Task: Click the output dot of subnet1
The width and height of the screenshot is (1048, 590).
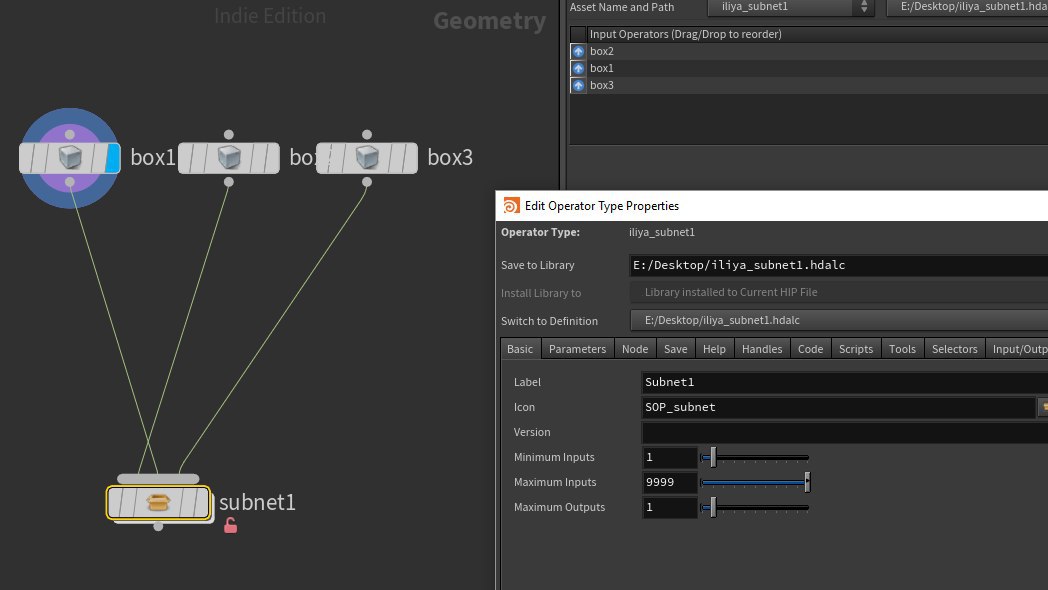Action: click(x=158, y=527)
